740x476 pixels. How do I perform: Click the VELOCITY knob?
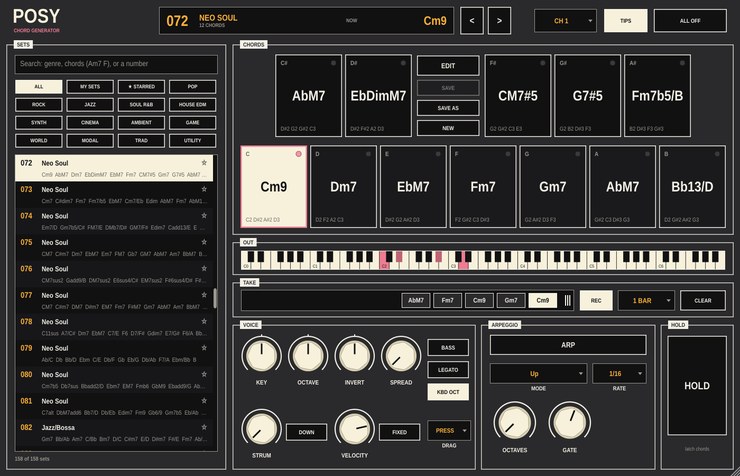click(354, 428)
